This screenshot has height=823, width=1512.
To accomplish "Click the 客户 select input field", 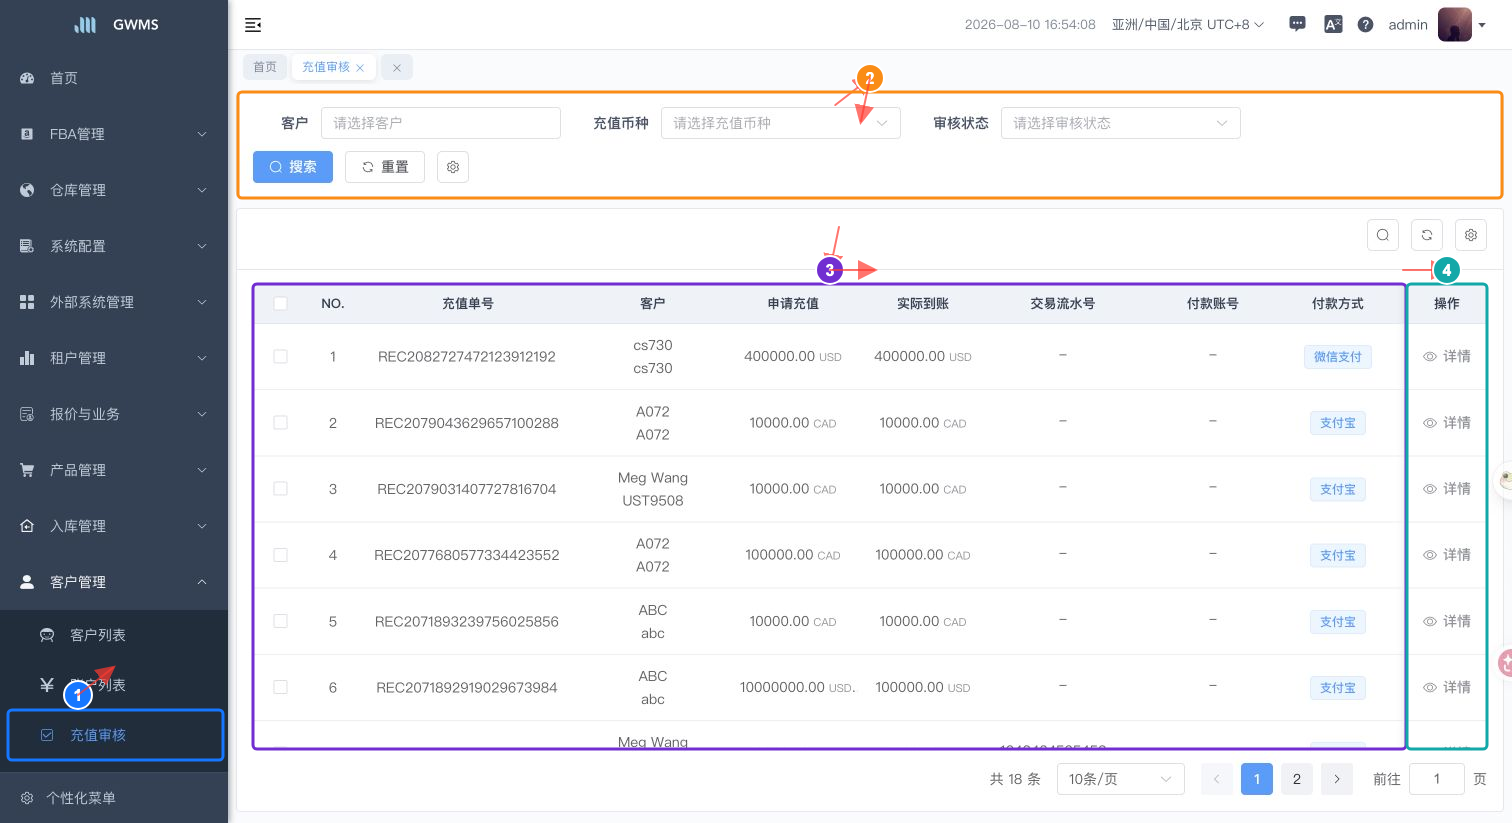I will [441, 123].
